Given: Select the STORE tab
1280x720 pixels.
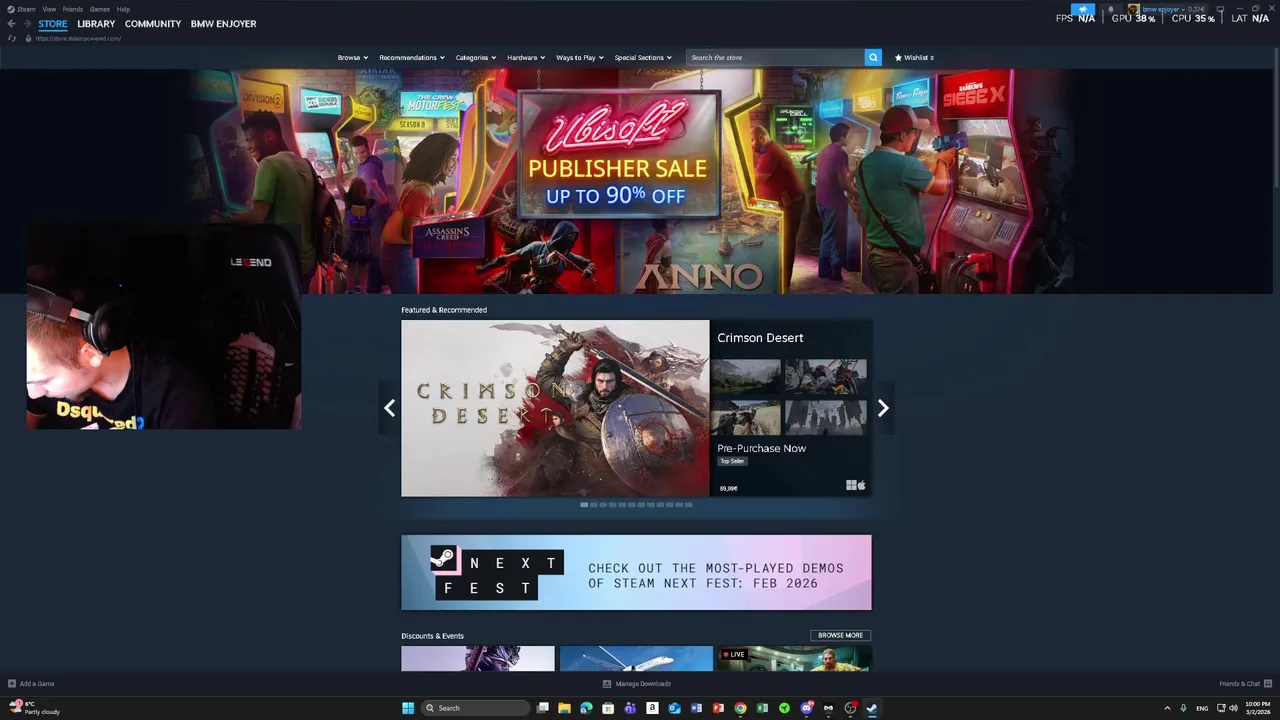Looking at the screenshot, I should (x=53, y=24).
